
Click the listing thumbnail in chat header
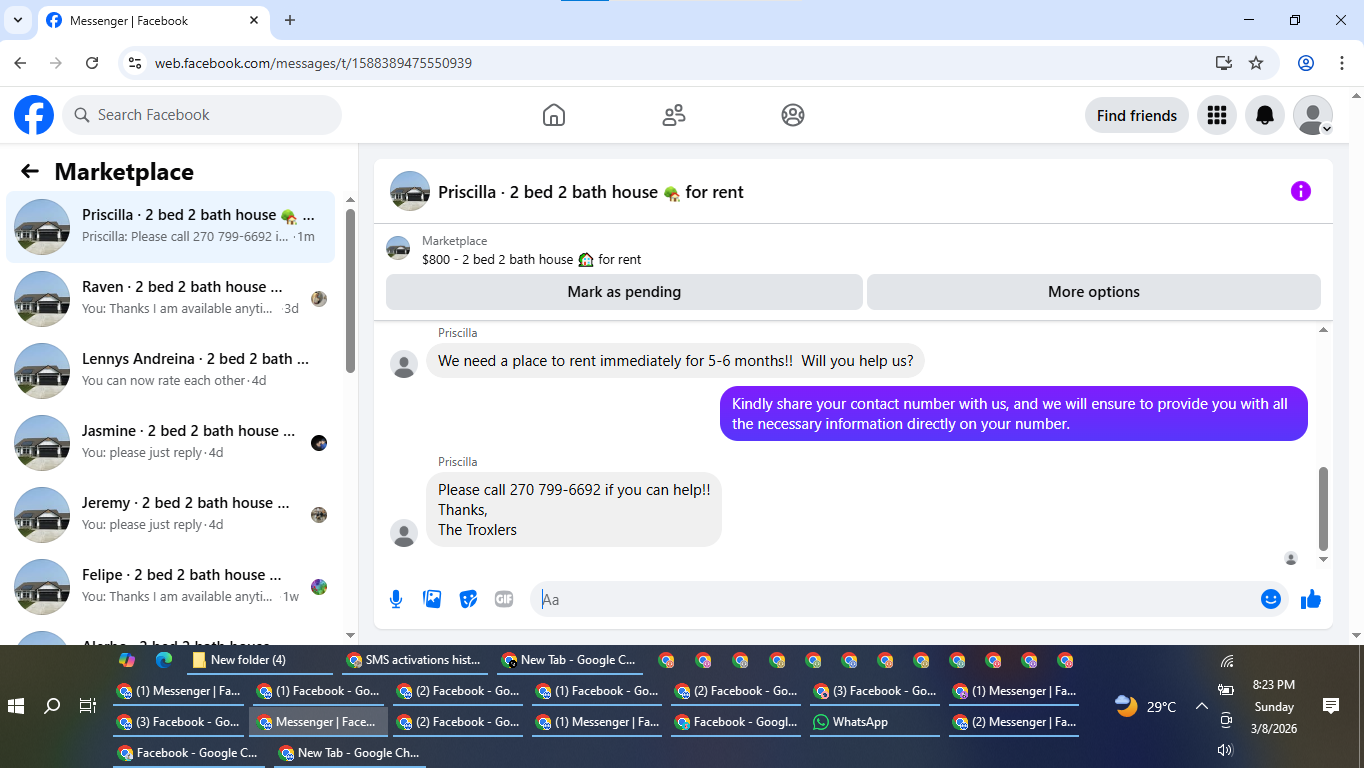click(x=410, y=191)
